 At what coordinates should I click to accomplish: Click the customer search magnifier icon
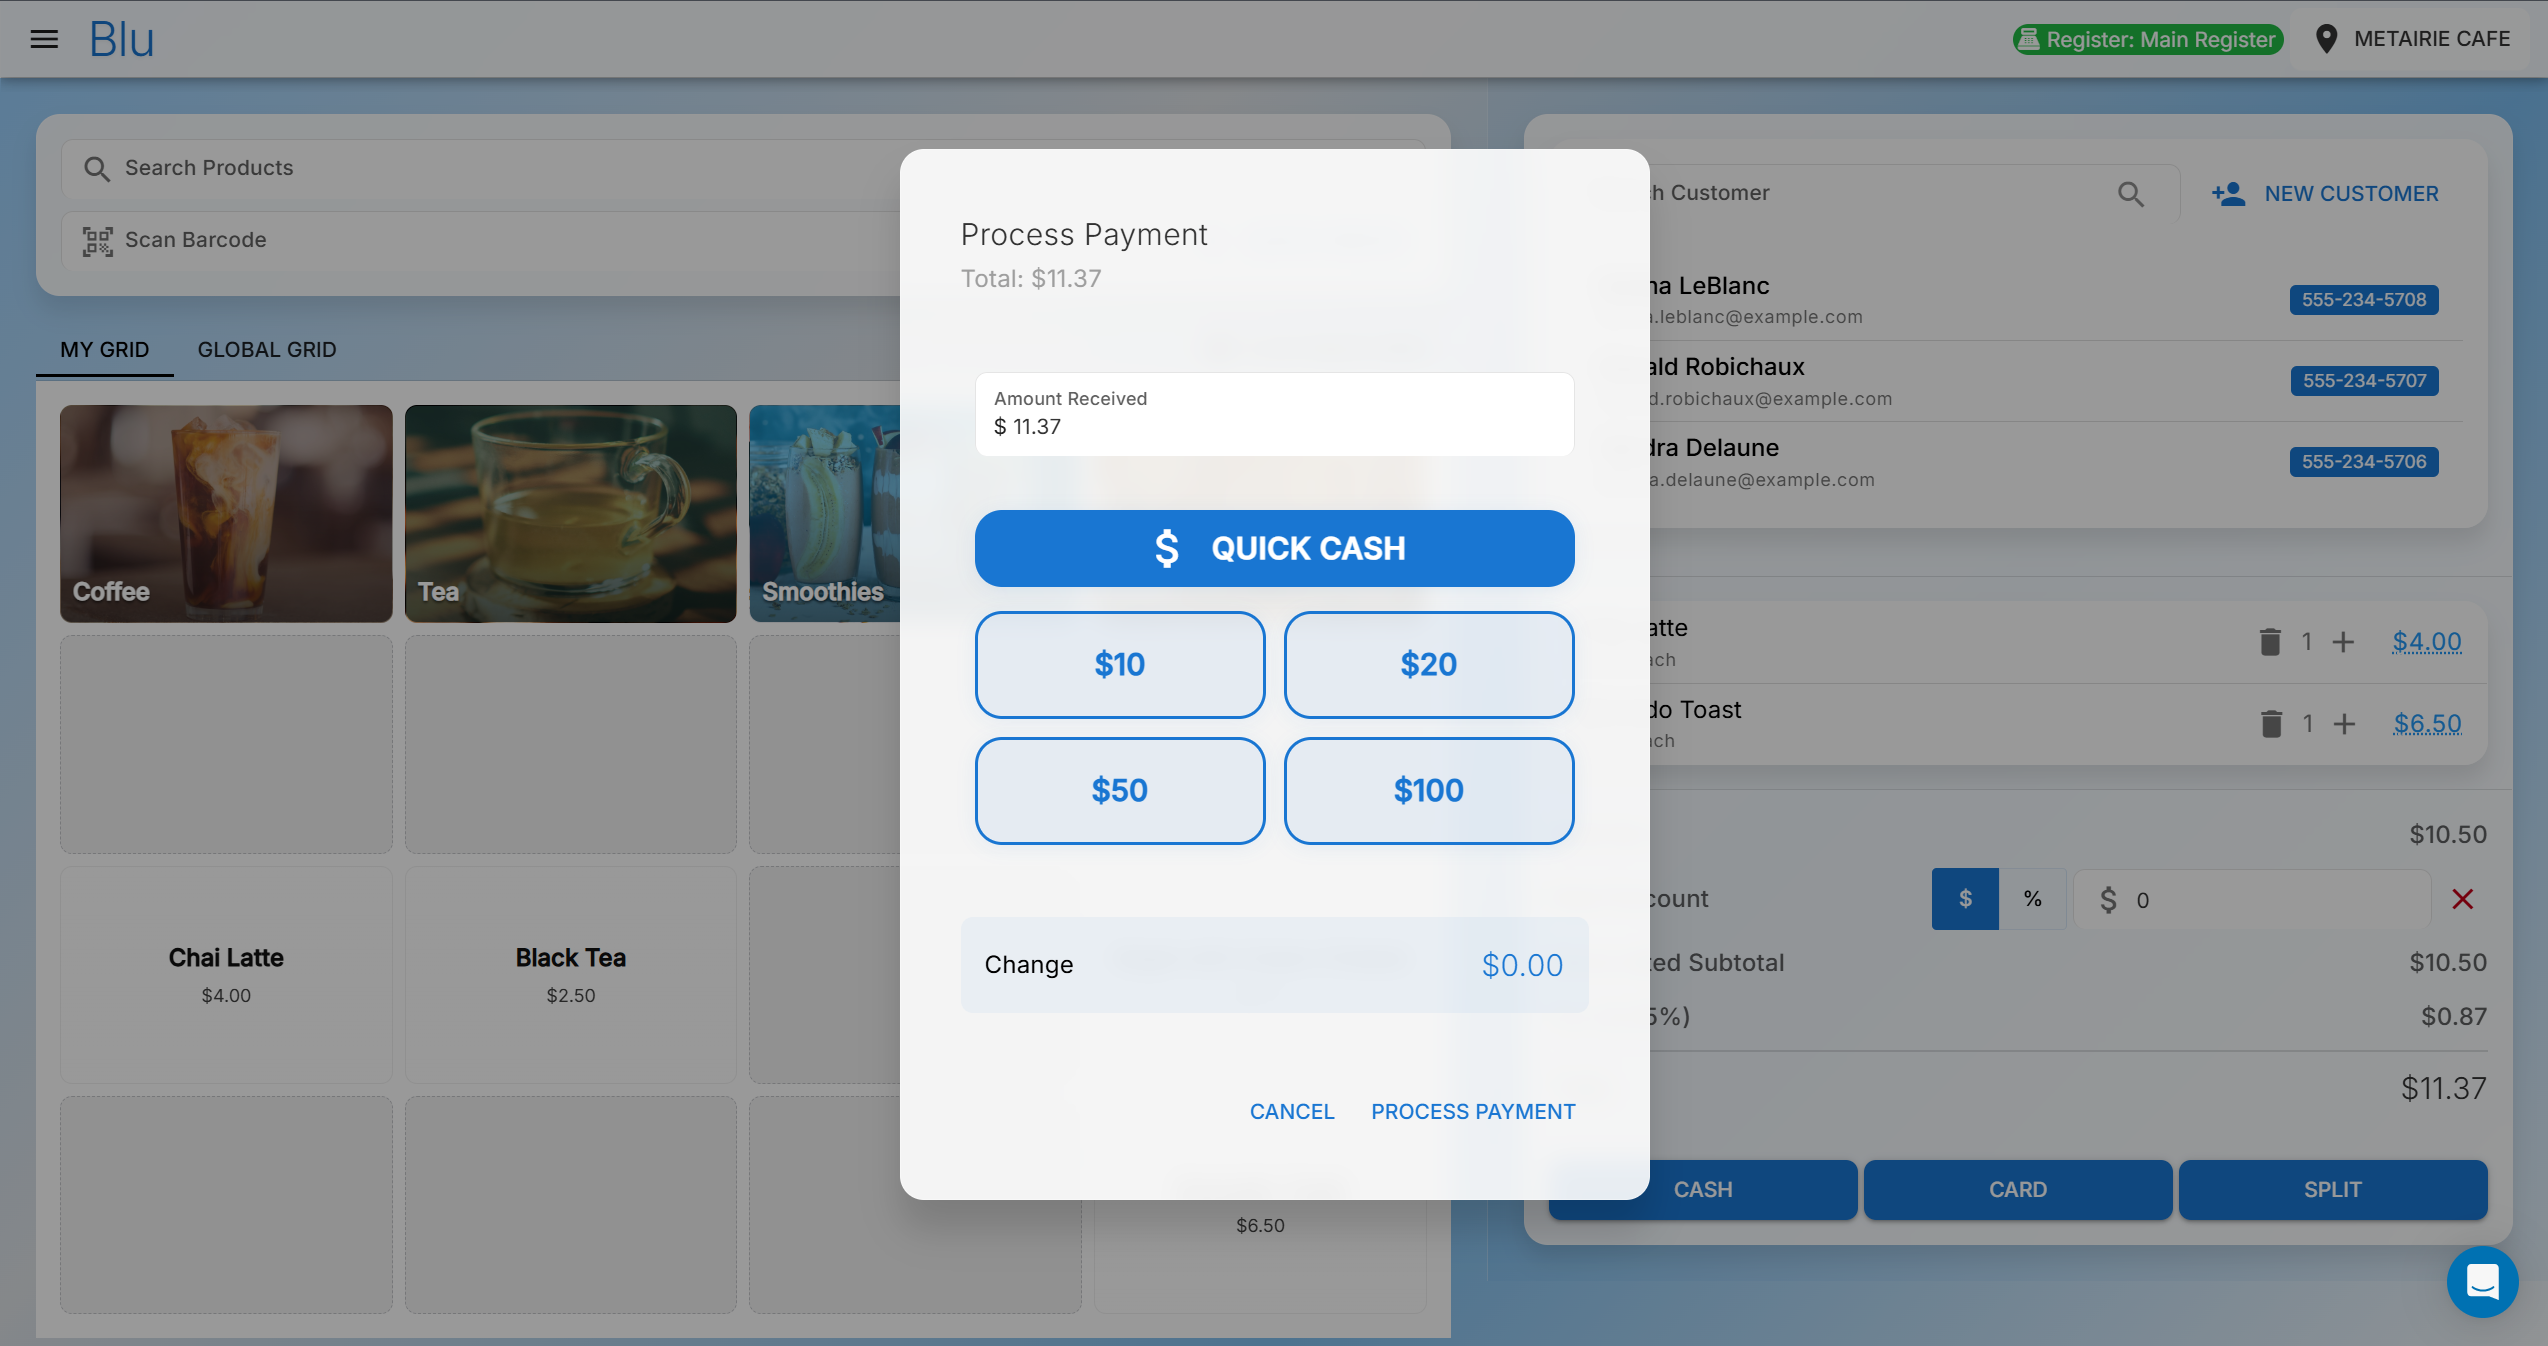coord(2131,193)
